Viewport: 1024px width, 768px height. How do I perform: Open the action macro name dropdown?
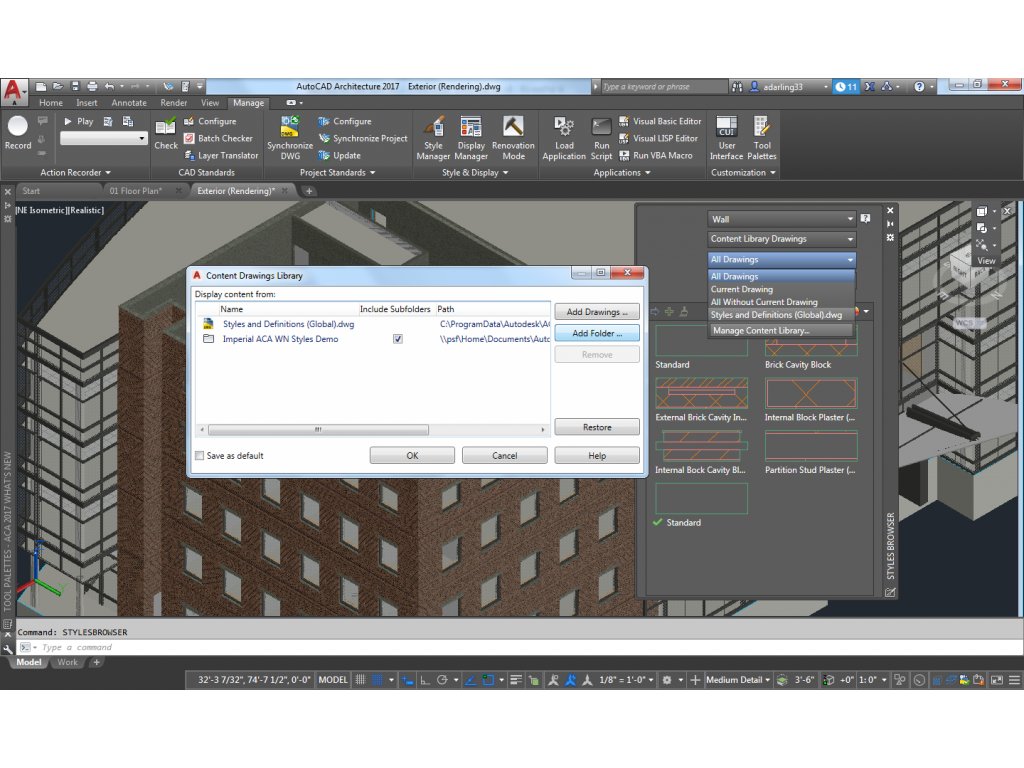point(103,138)
